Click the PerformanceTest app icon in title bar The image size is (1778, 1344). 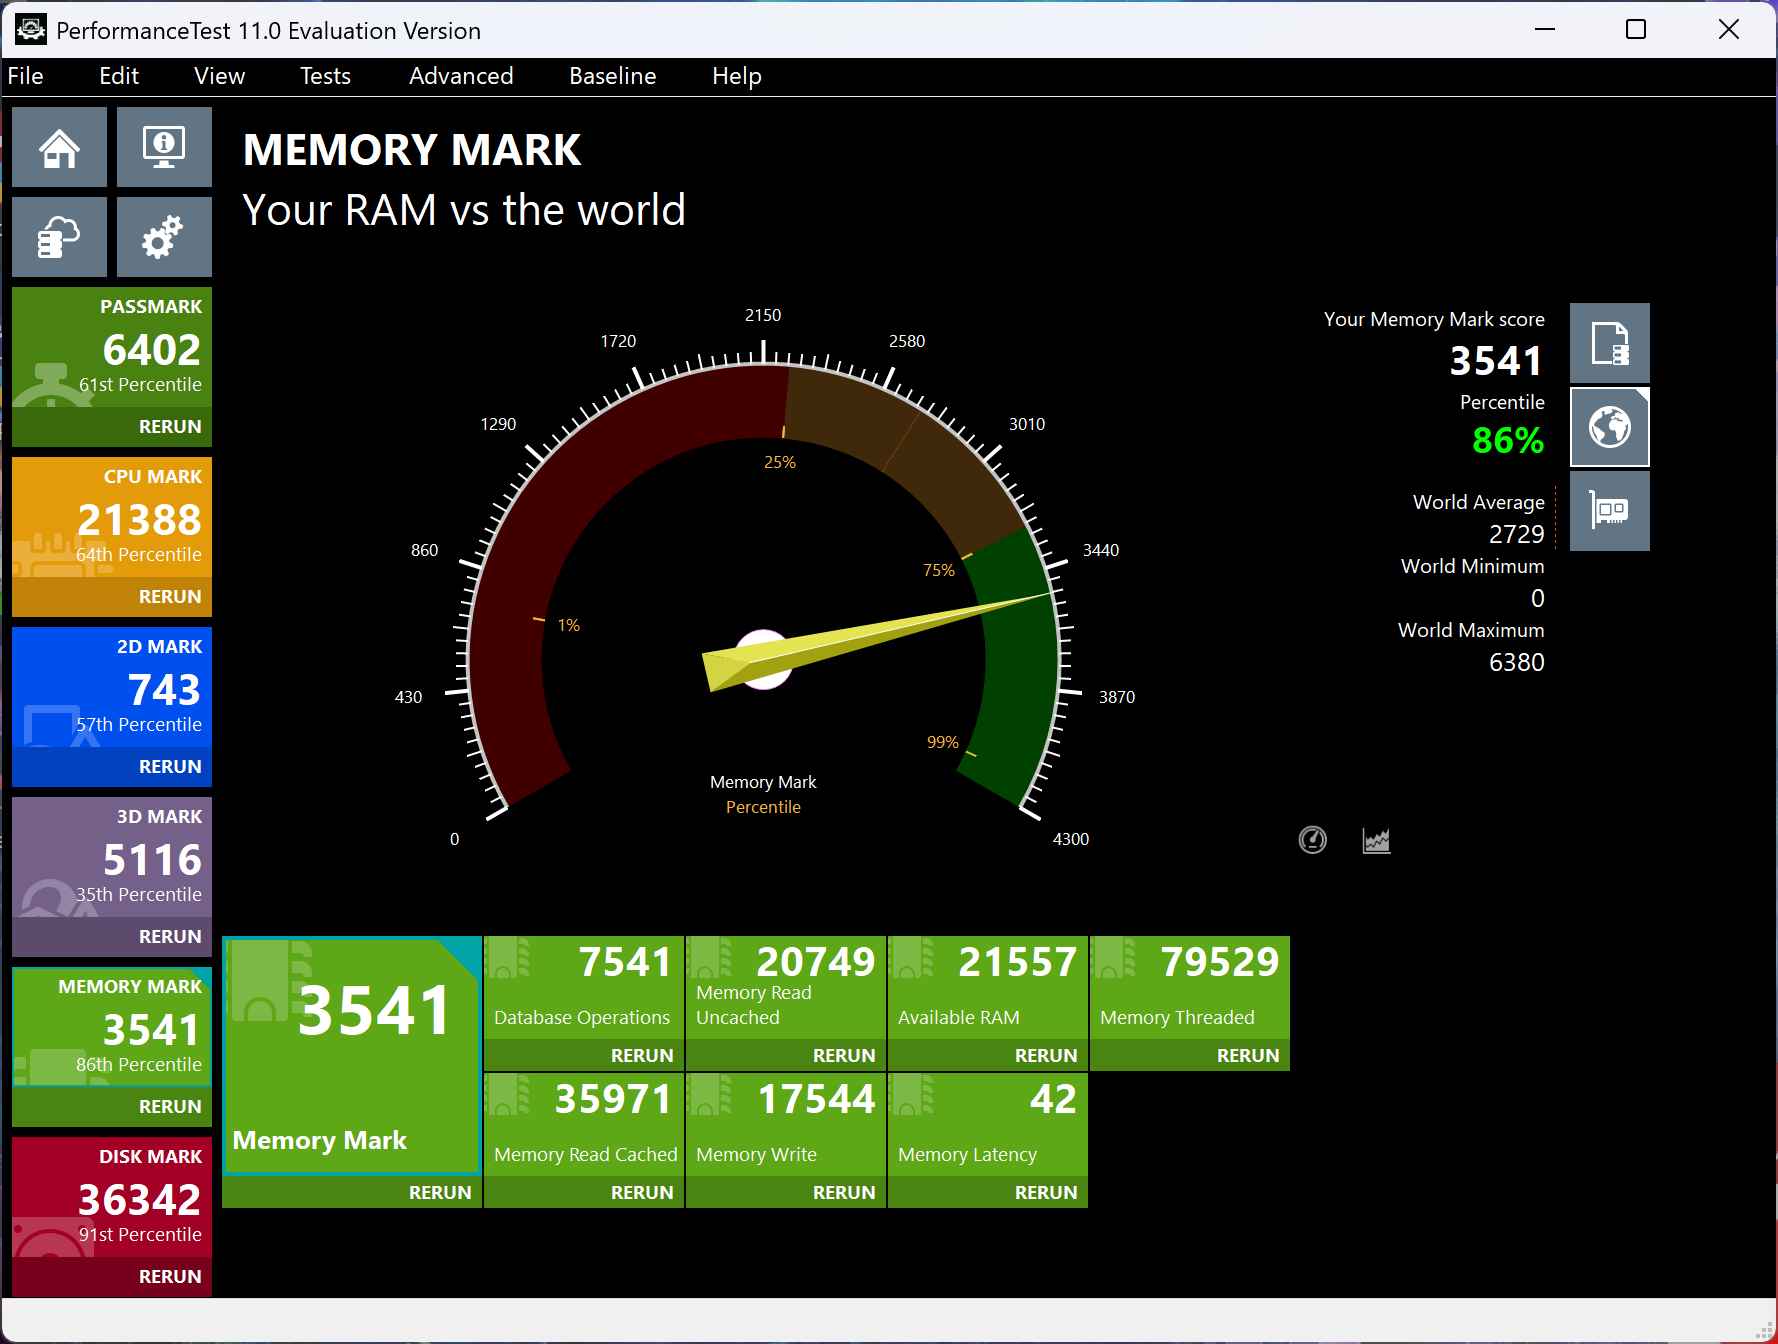31,30
